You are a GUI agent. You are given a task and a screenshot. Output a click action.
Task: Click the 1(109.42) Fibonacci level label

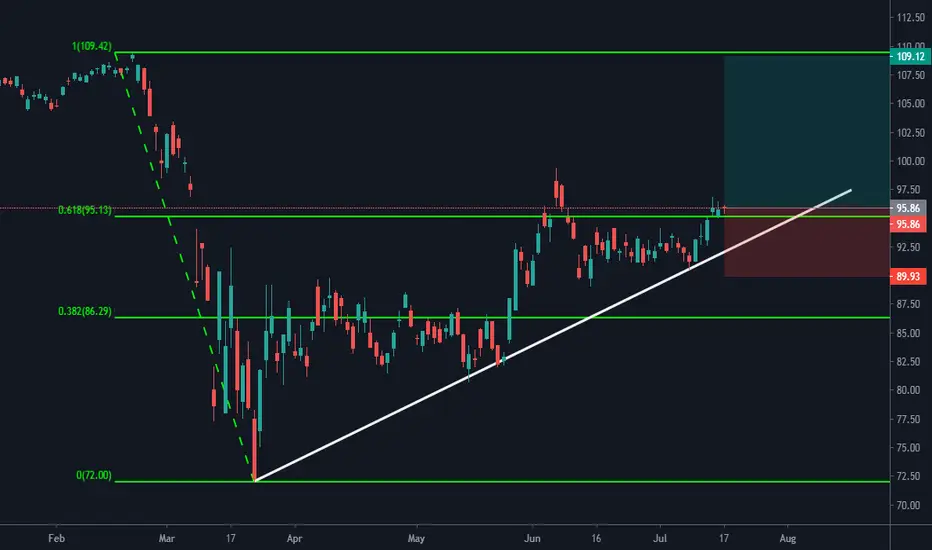pos(92,46)
